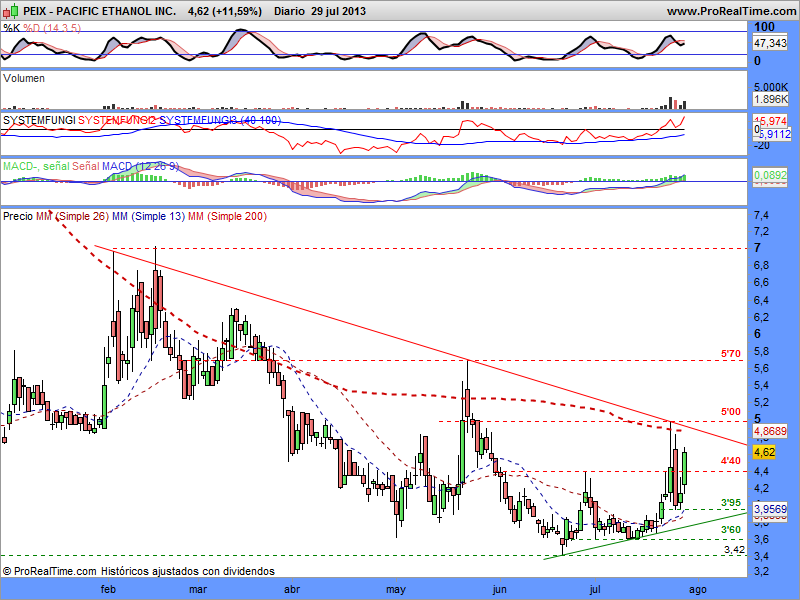The image size is (800, 600).
Task: Click the '6,6' price axis label
Action: [761, 283]
